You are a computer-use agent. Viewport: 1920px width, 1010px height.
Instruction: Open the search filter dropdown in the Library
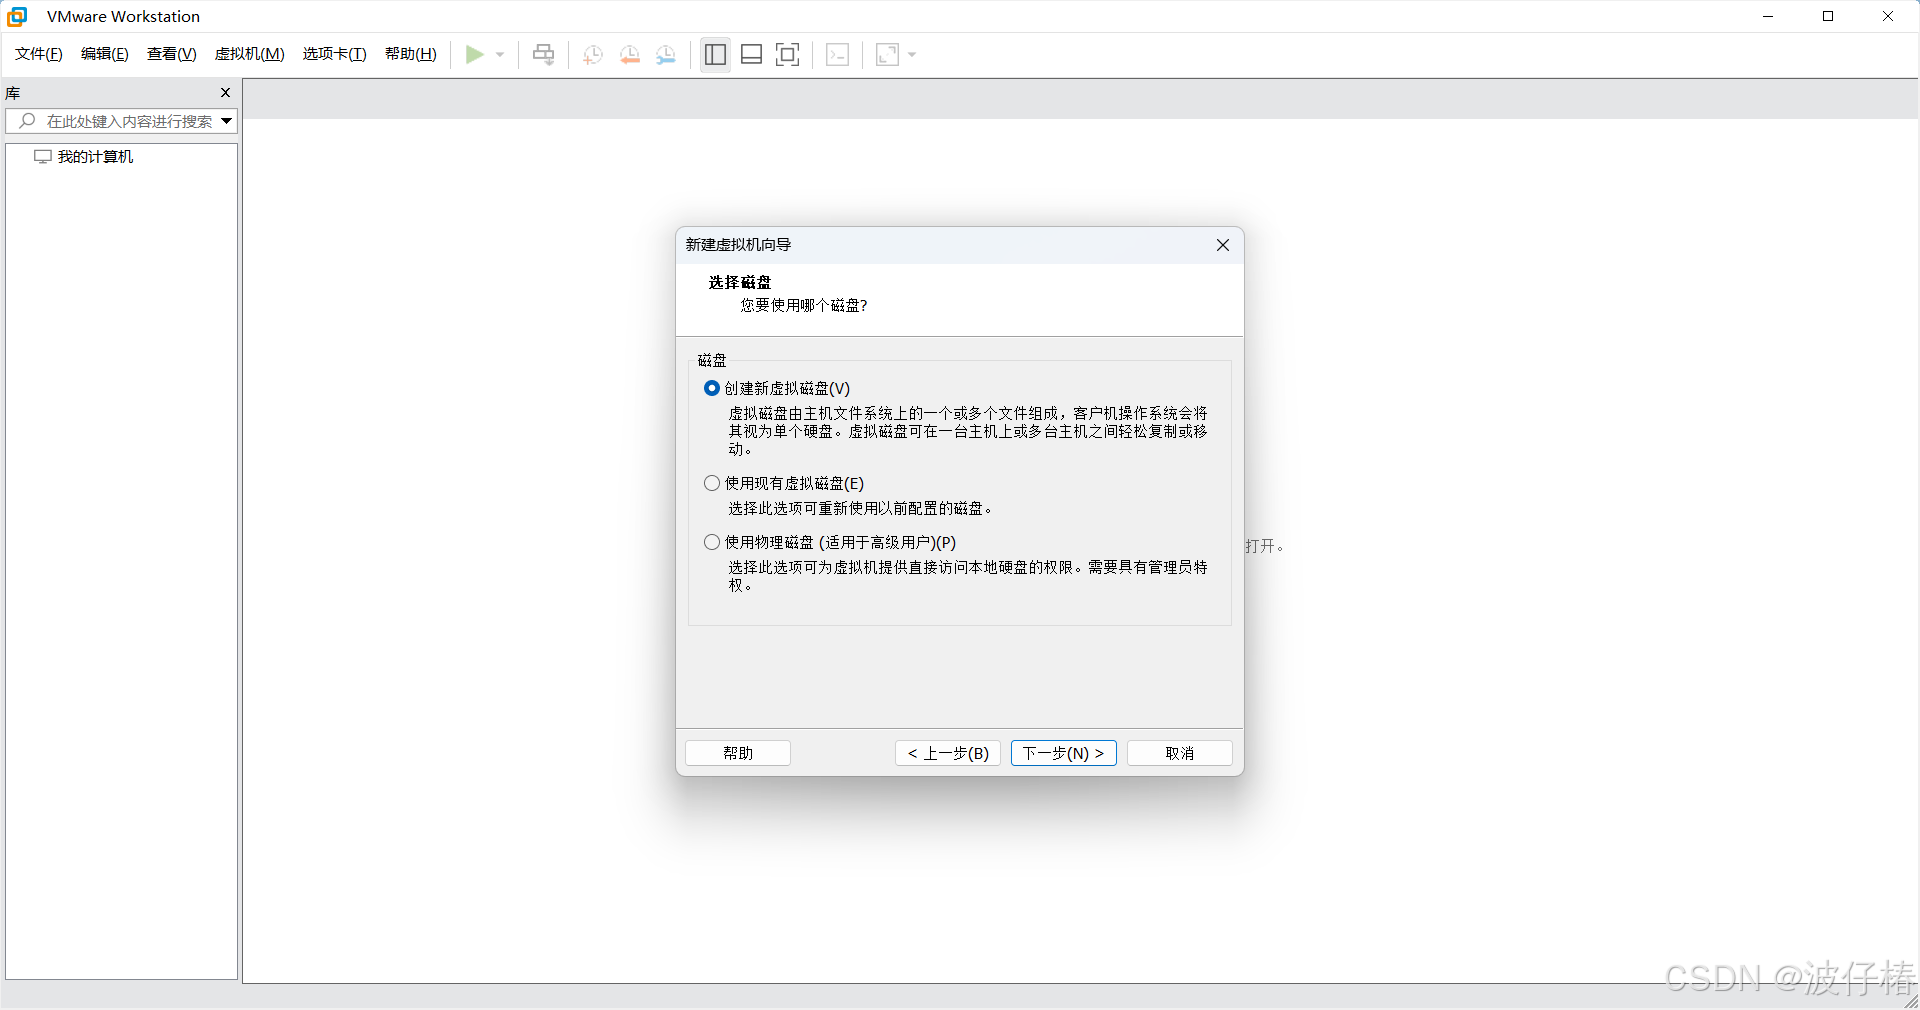(227, 121)
